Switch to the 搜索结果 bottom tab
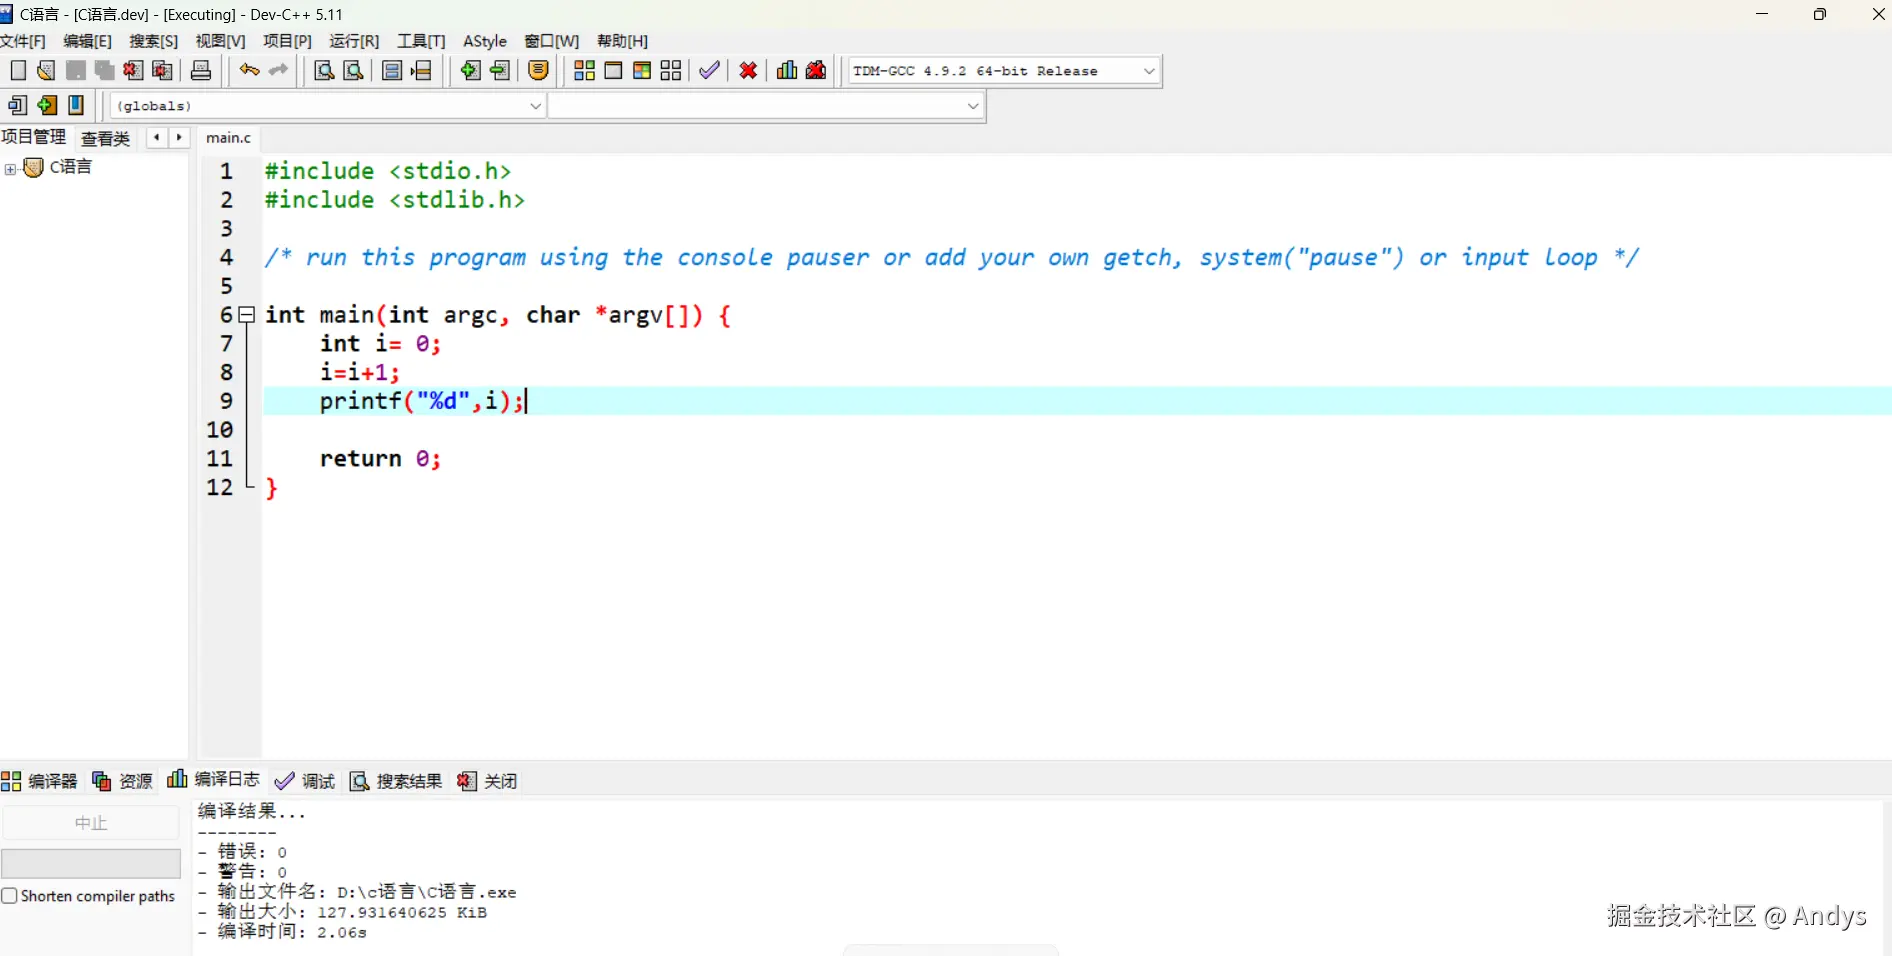Image resolution: width=1892 pixels, height=956 pixels. coord(396,781)
